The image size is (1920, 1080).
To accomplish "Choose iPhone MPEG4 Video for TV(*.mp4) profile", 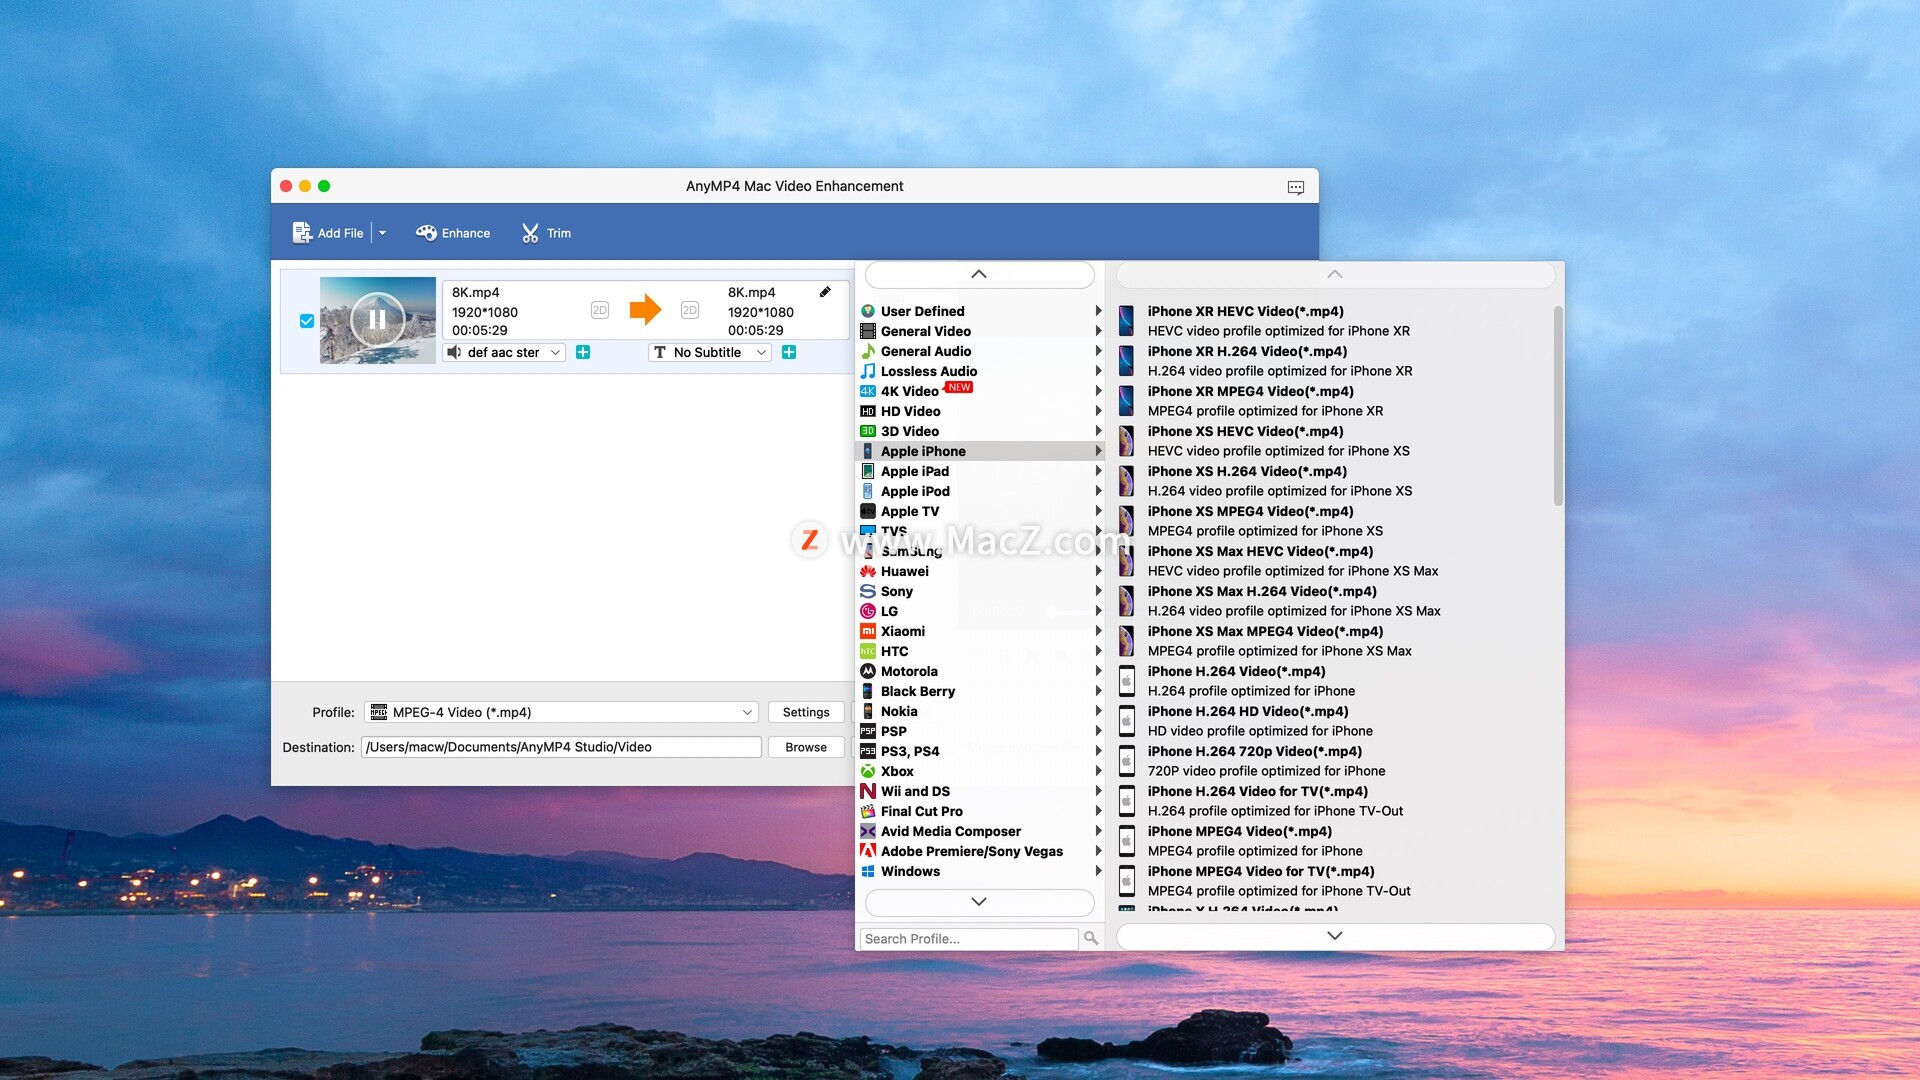I will [1334, 881].
